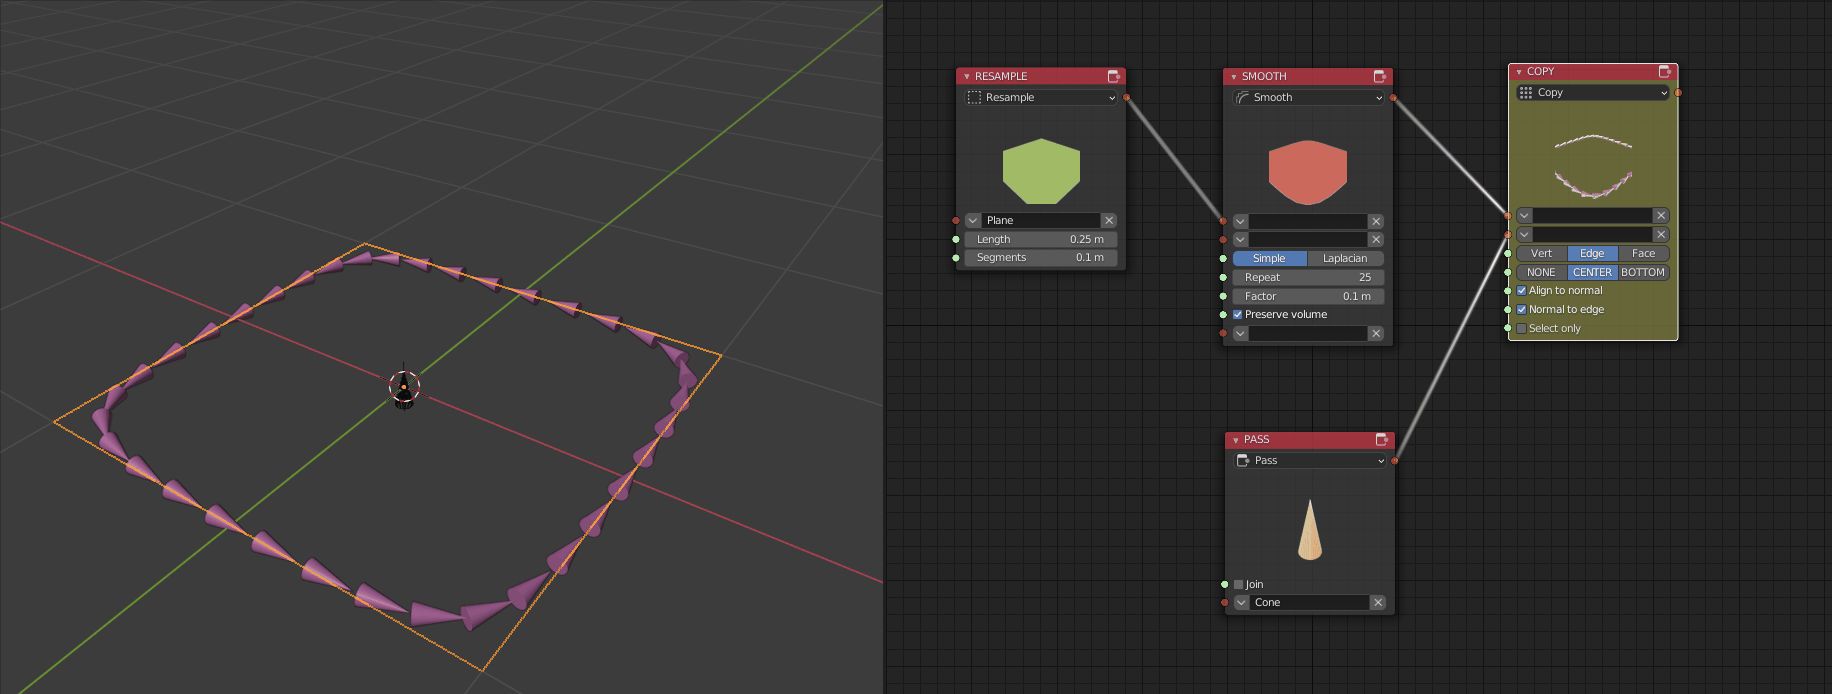Screen dimensions: 1832x694
Task: Collapse the SMOOTH node with its triangle
Action: (x=1234, y=77)
